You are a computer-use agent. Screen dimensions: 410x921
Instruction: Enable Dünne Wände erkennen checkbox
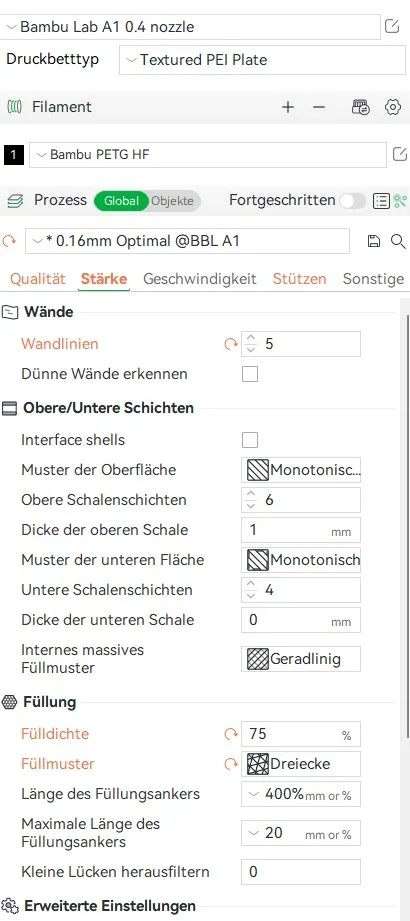pos(250,374)
